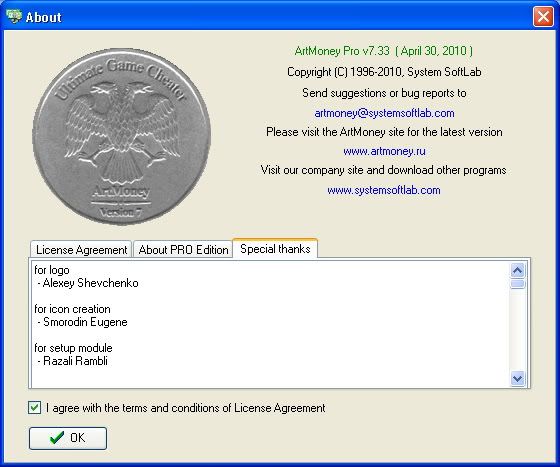Click 'Visit our company site' text line

pos(384,170)
